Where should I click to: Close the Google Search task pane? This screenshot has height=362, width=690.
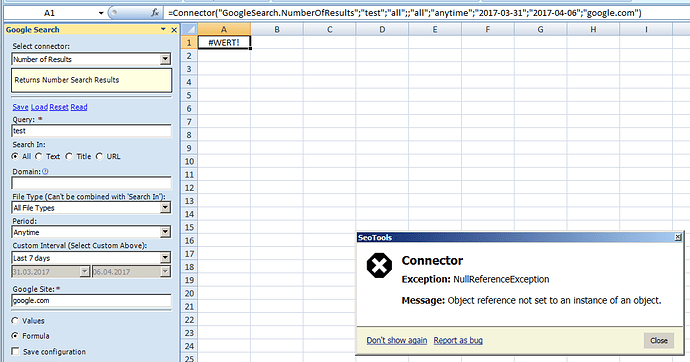pyautogui.click(x=174, y=30)
